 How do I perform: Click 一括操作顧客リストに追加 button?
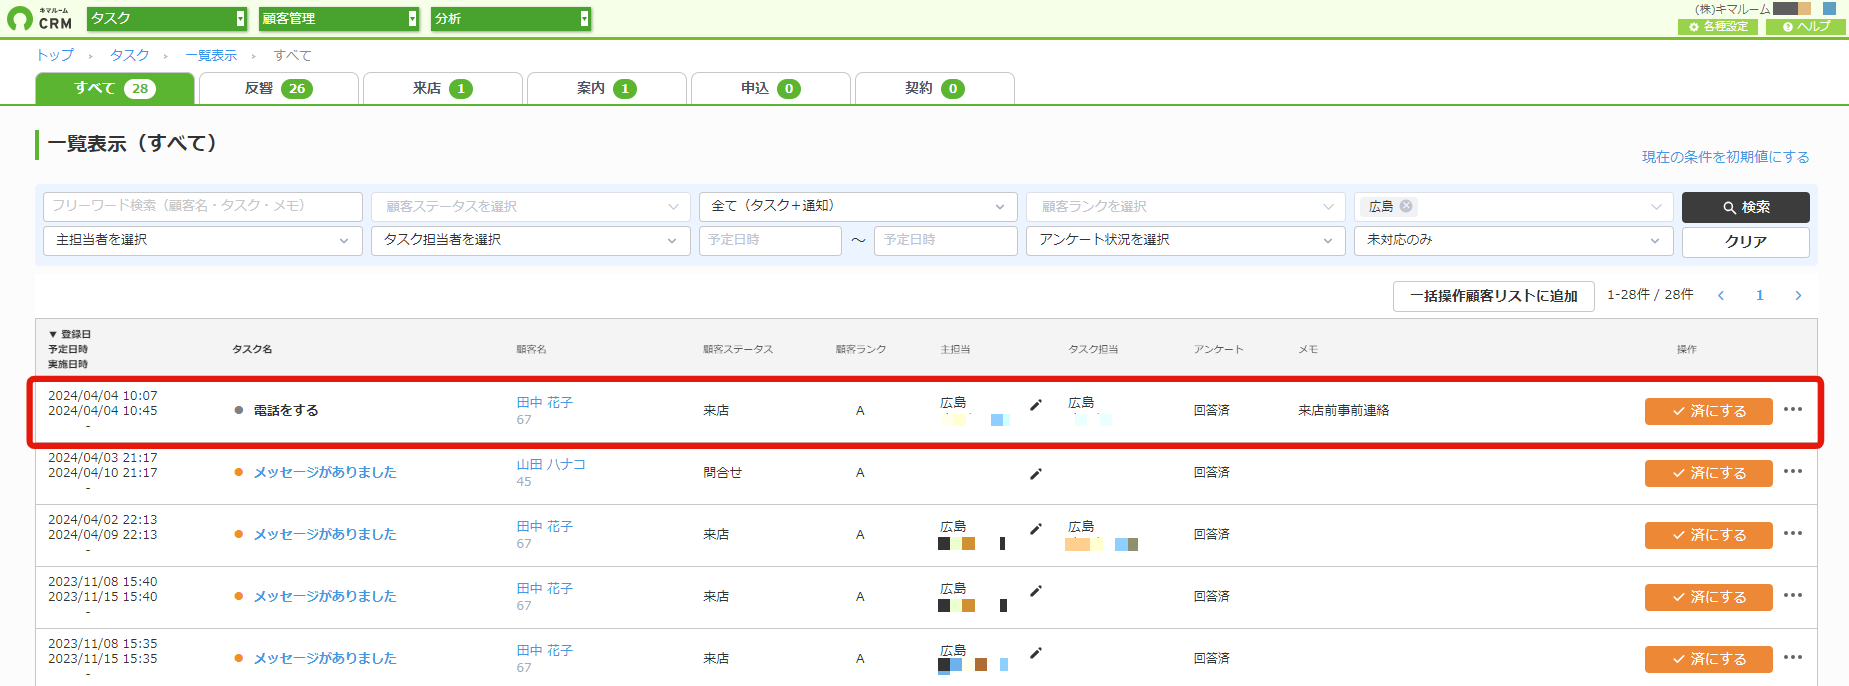1494,296
